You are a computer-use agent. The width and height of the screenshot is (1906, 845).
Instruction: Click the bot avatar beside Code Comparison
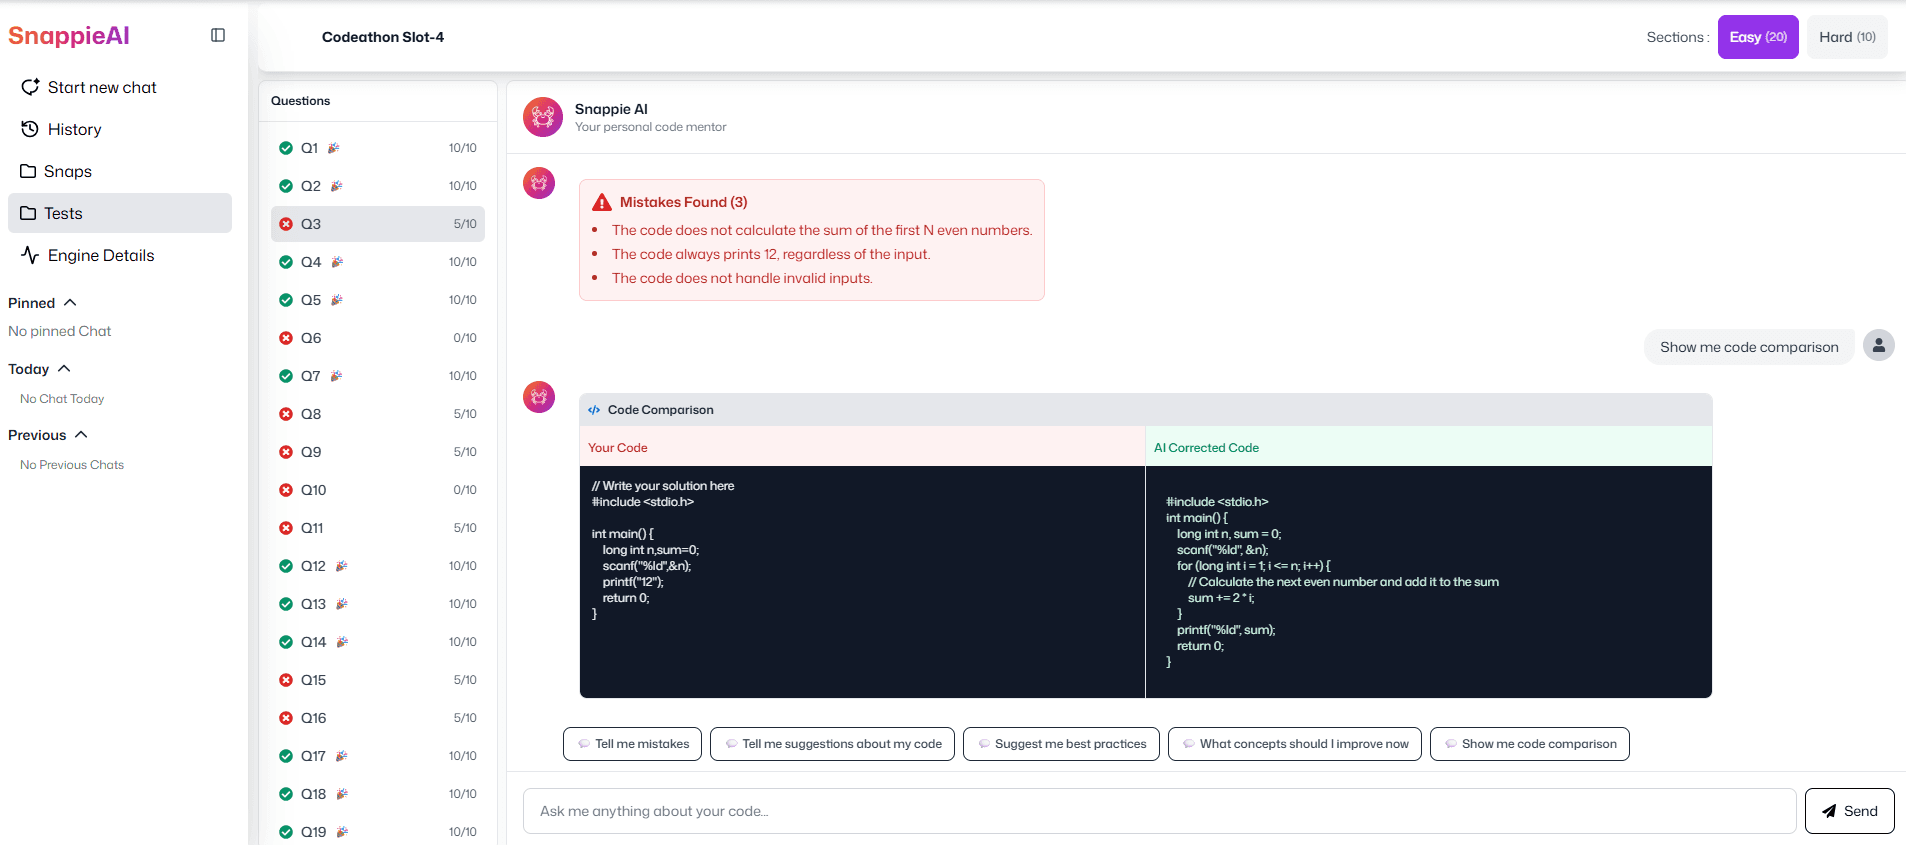point(539,397)
